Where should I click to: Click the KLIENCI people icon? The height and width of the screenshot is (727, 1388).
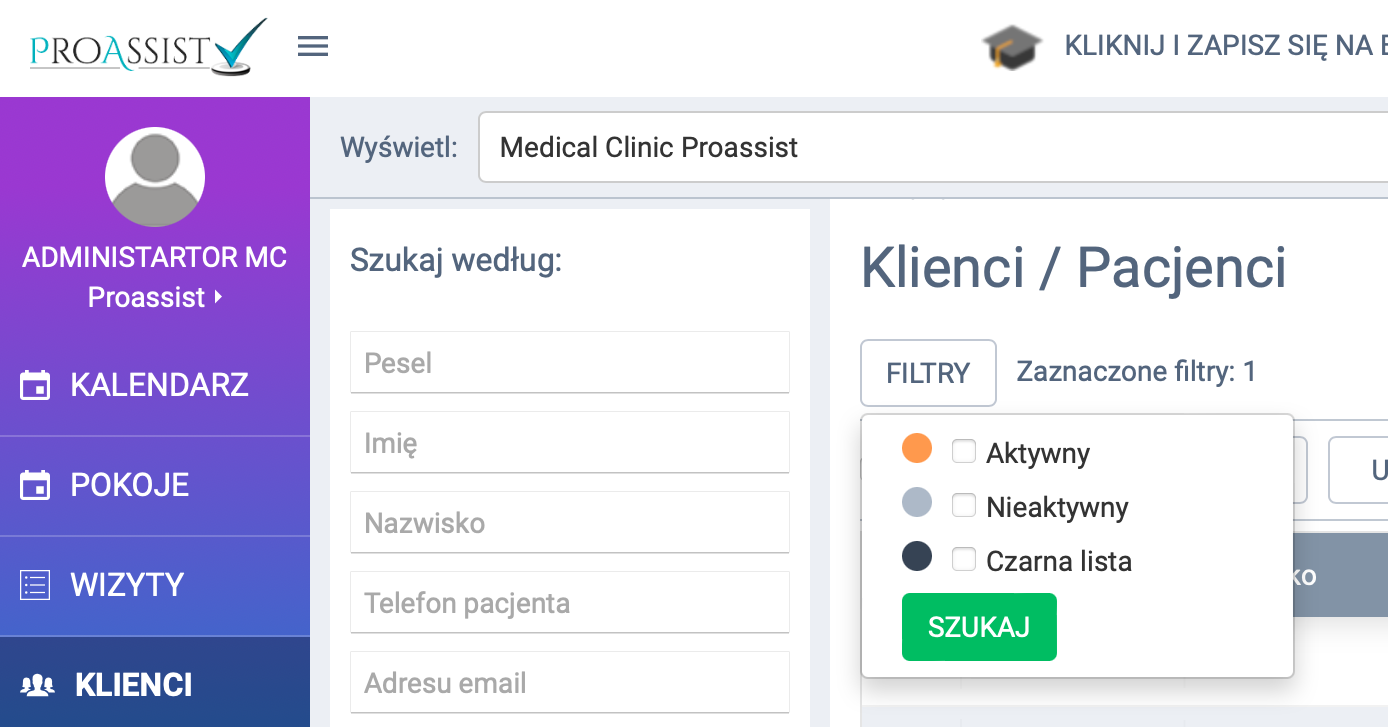(x=39, y=683)
